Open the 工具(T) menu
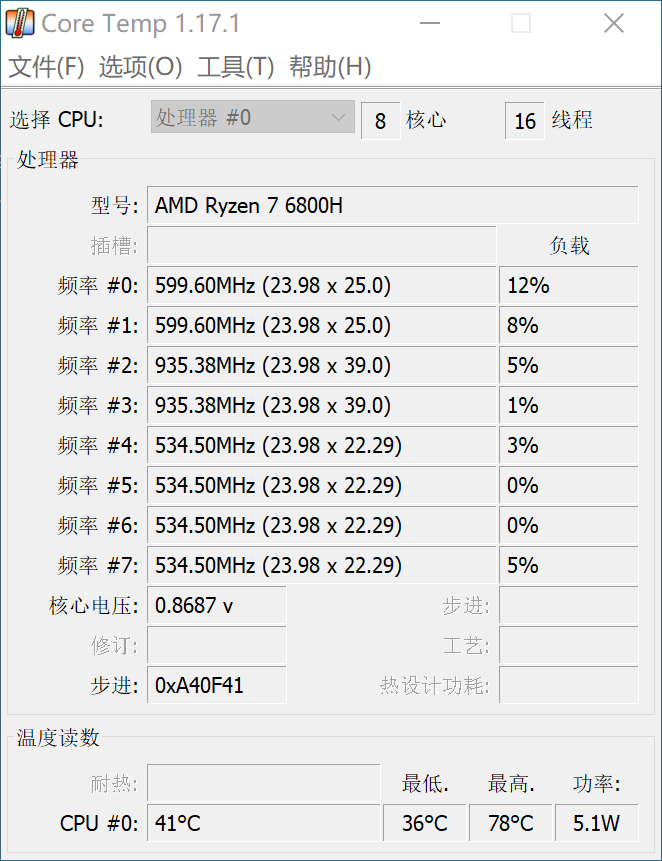The height and width of the screenshot is (861, 662). (x=235, y=67)
